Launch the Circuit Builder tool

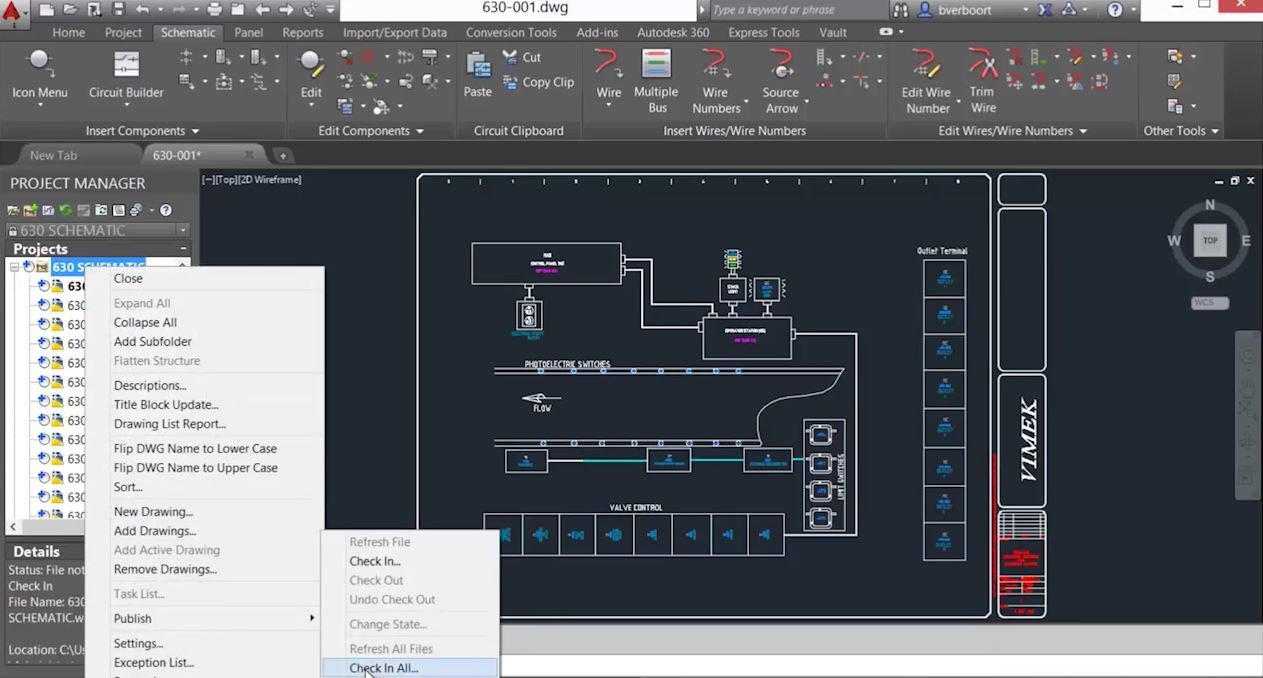pos(126,75)
